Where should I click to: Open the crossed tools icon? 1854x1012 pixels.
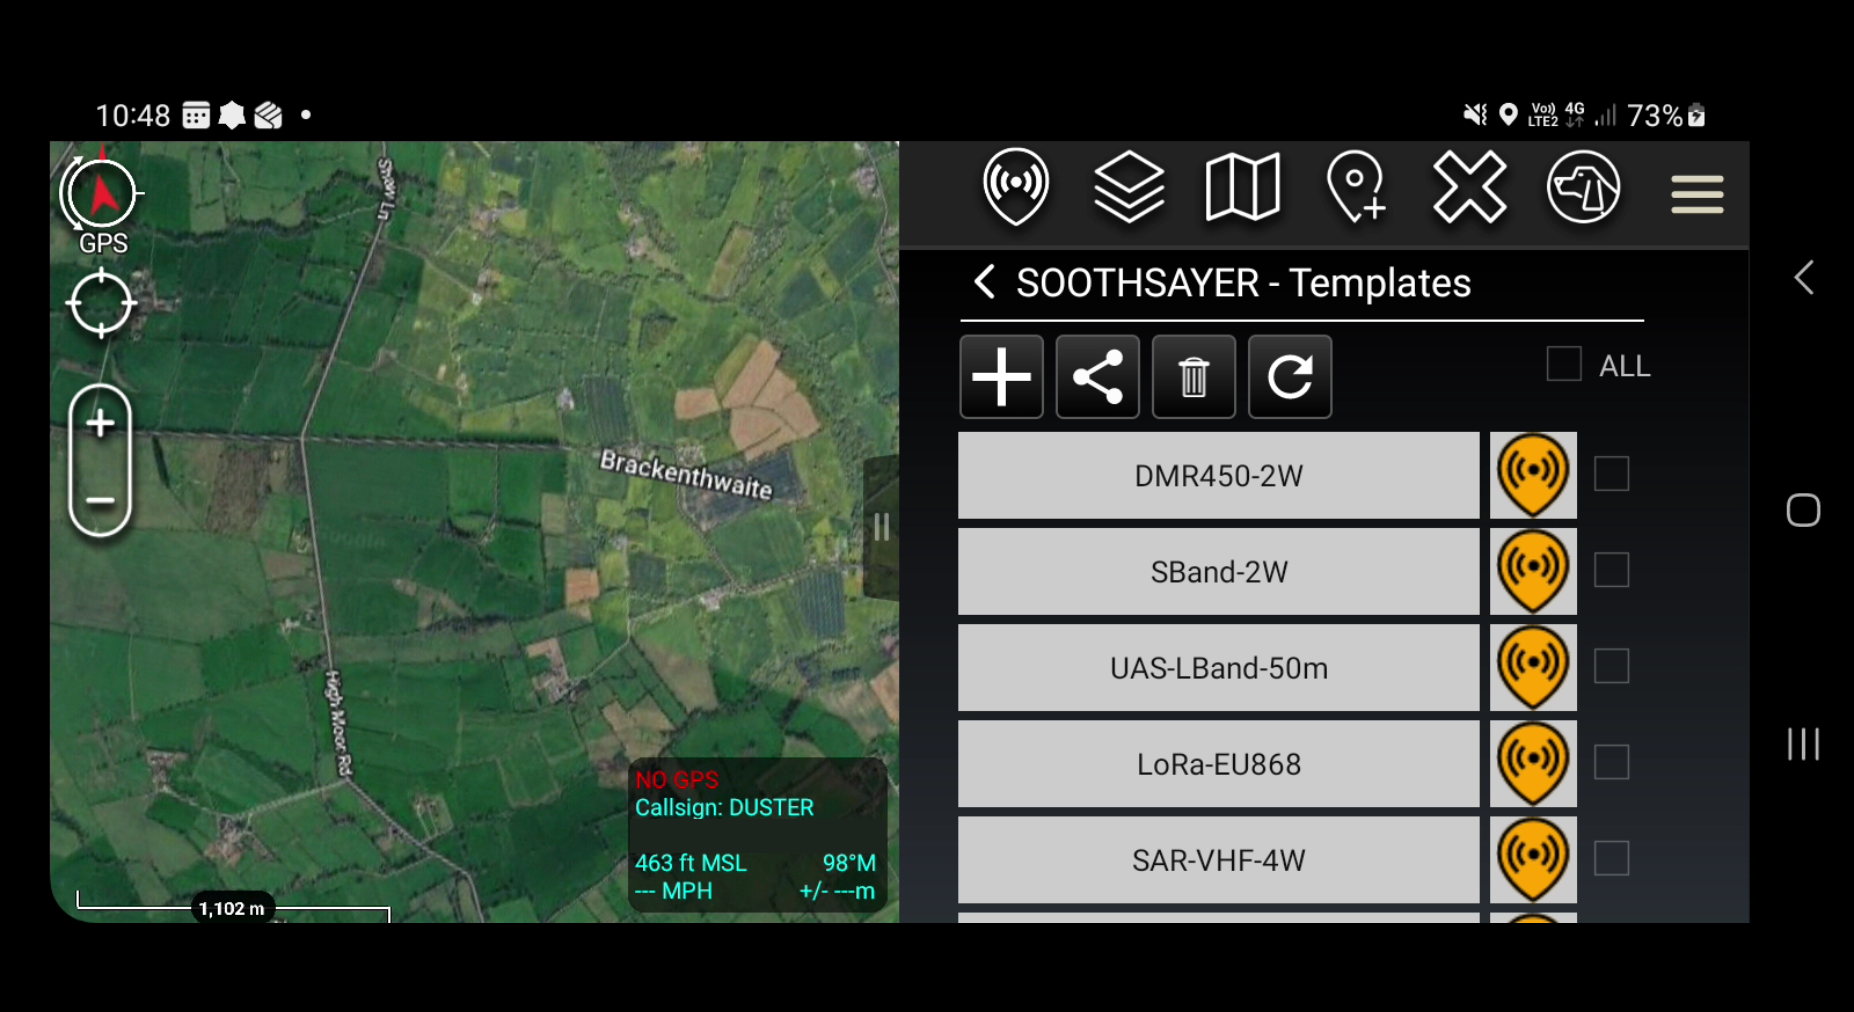pos(1469,187)
